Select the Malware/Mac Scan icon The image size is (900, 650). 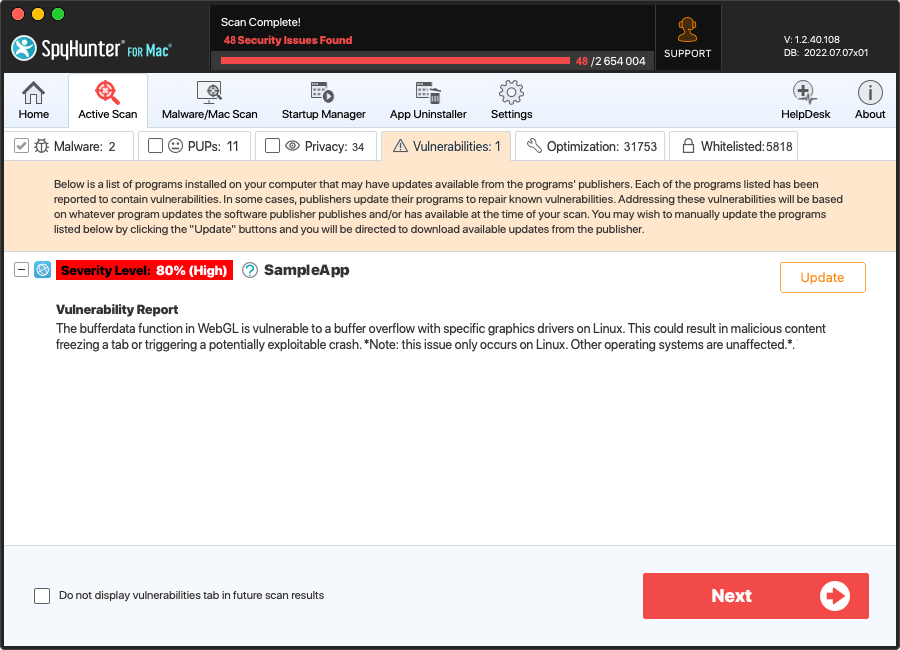click(209, 101)
